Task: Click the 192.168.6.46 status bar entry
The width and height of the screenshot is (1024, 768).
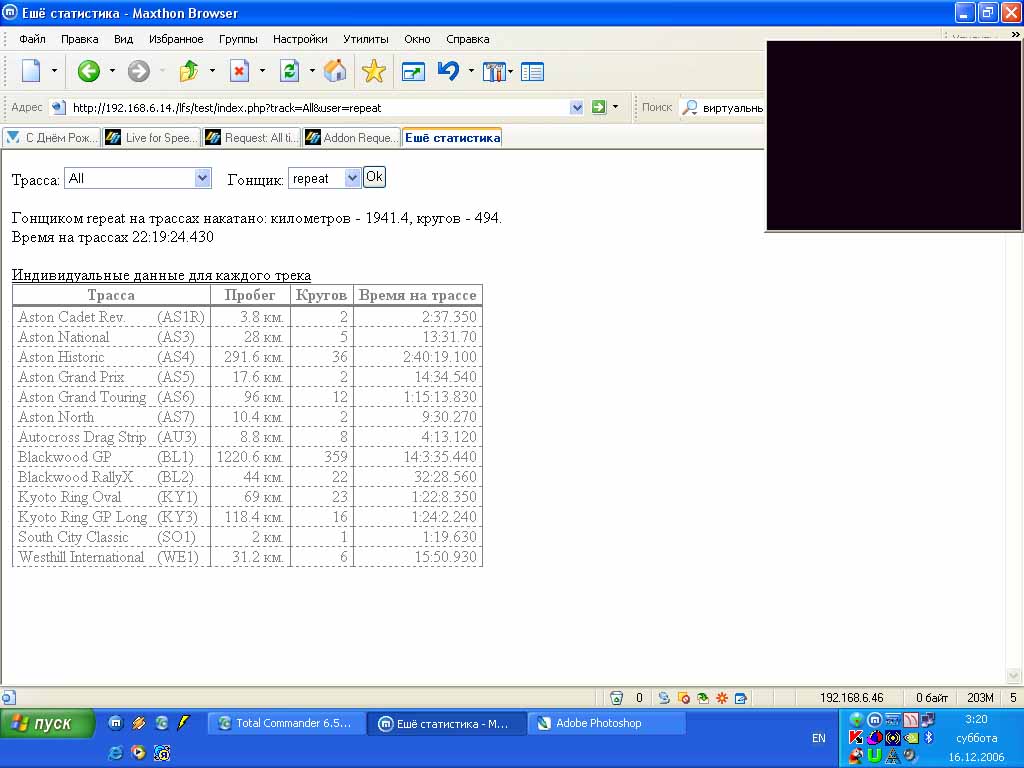Action: (852, 698)
